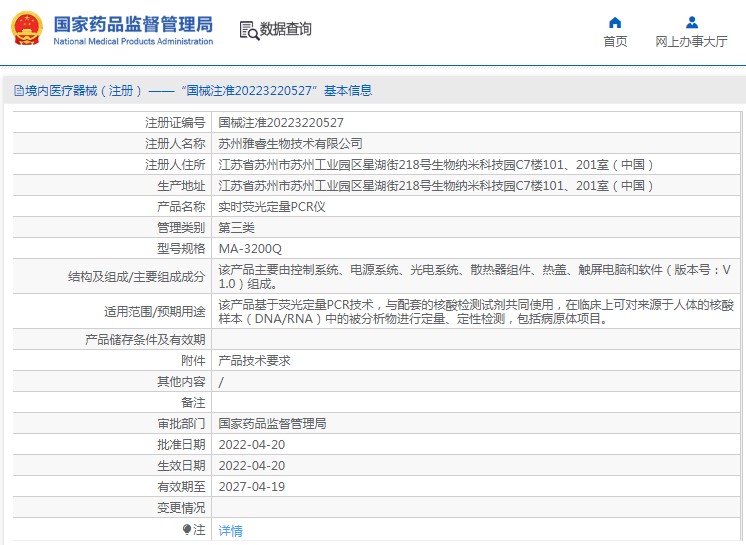Click the 网上办事大厅 user icon

(692, 22)
